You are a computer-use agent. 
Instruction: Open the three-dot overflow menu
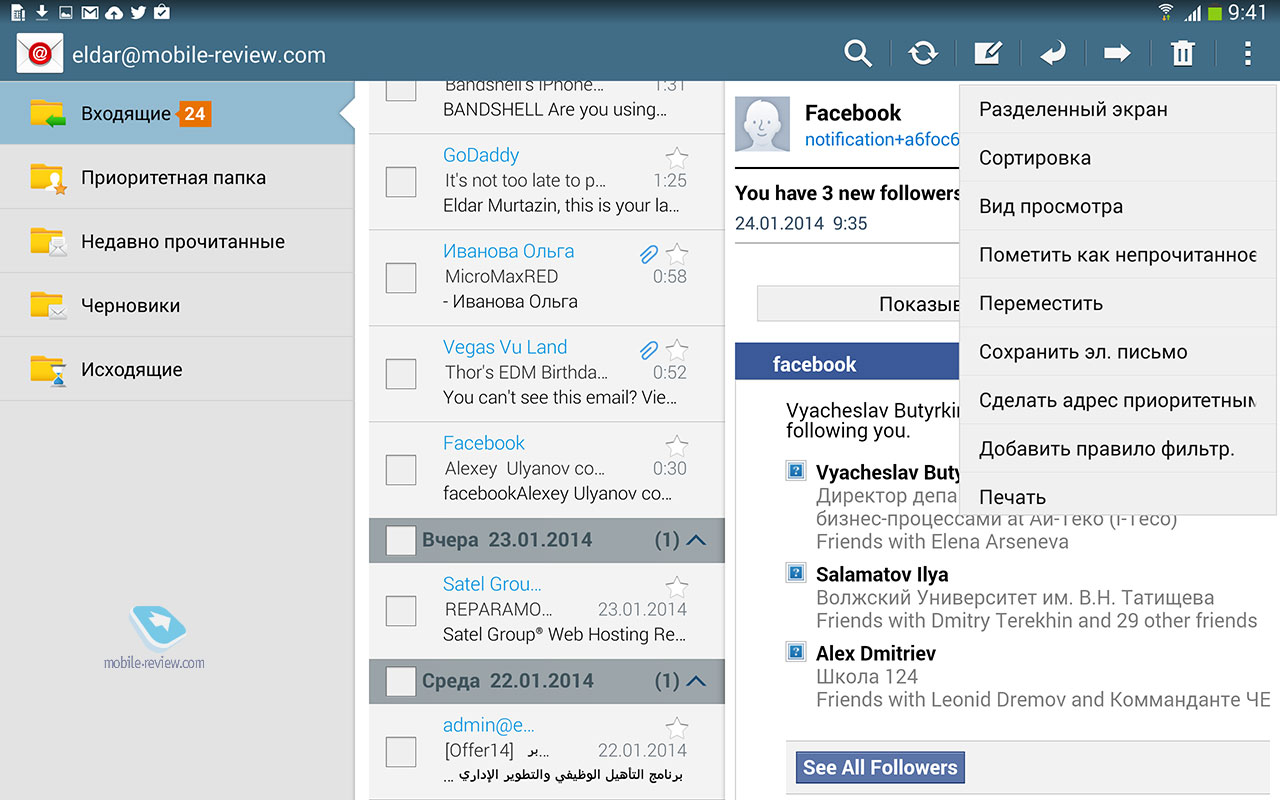1247,53
